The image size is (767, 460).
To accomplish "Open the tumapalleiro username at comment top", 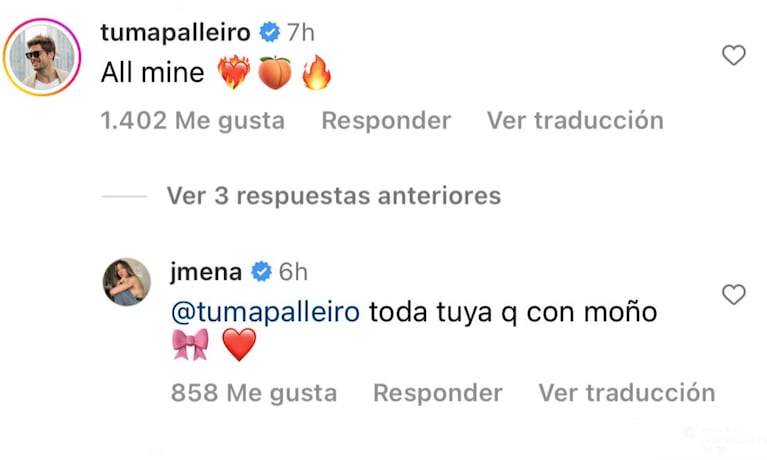I will point(177,33).
